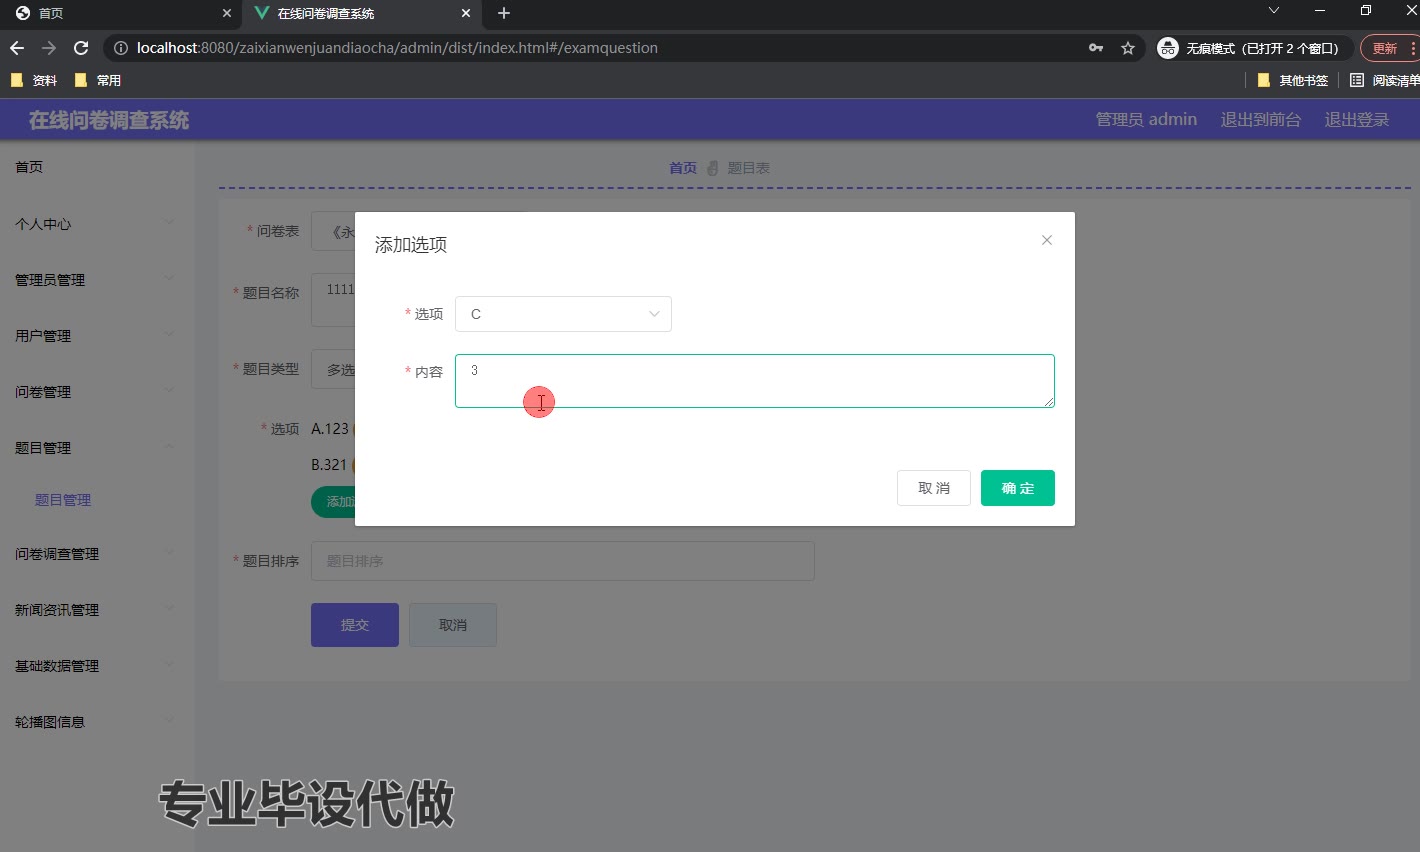Viewport: 1420px width, 852px height.
Task: Expand 个人中心 sidebar menu
Action: coord(97,224)
